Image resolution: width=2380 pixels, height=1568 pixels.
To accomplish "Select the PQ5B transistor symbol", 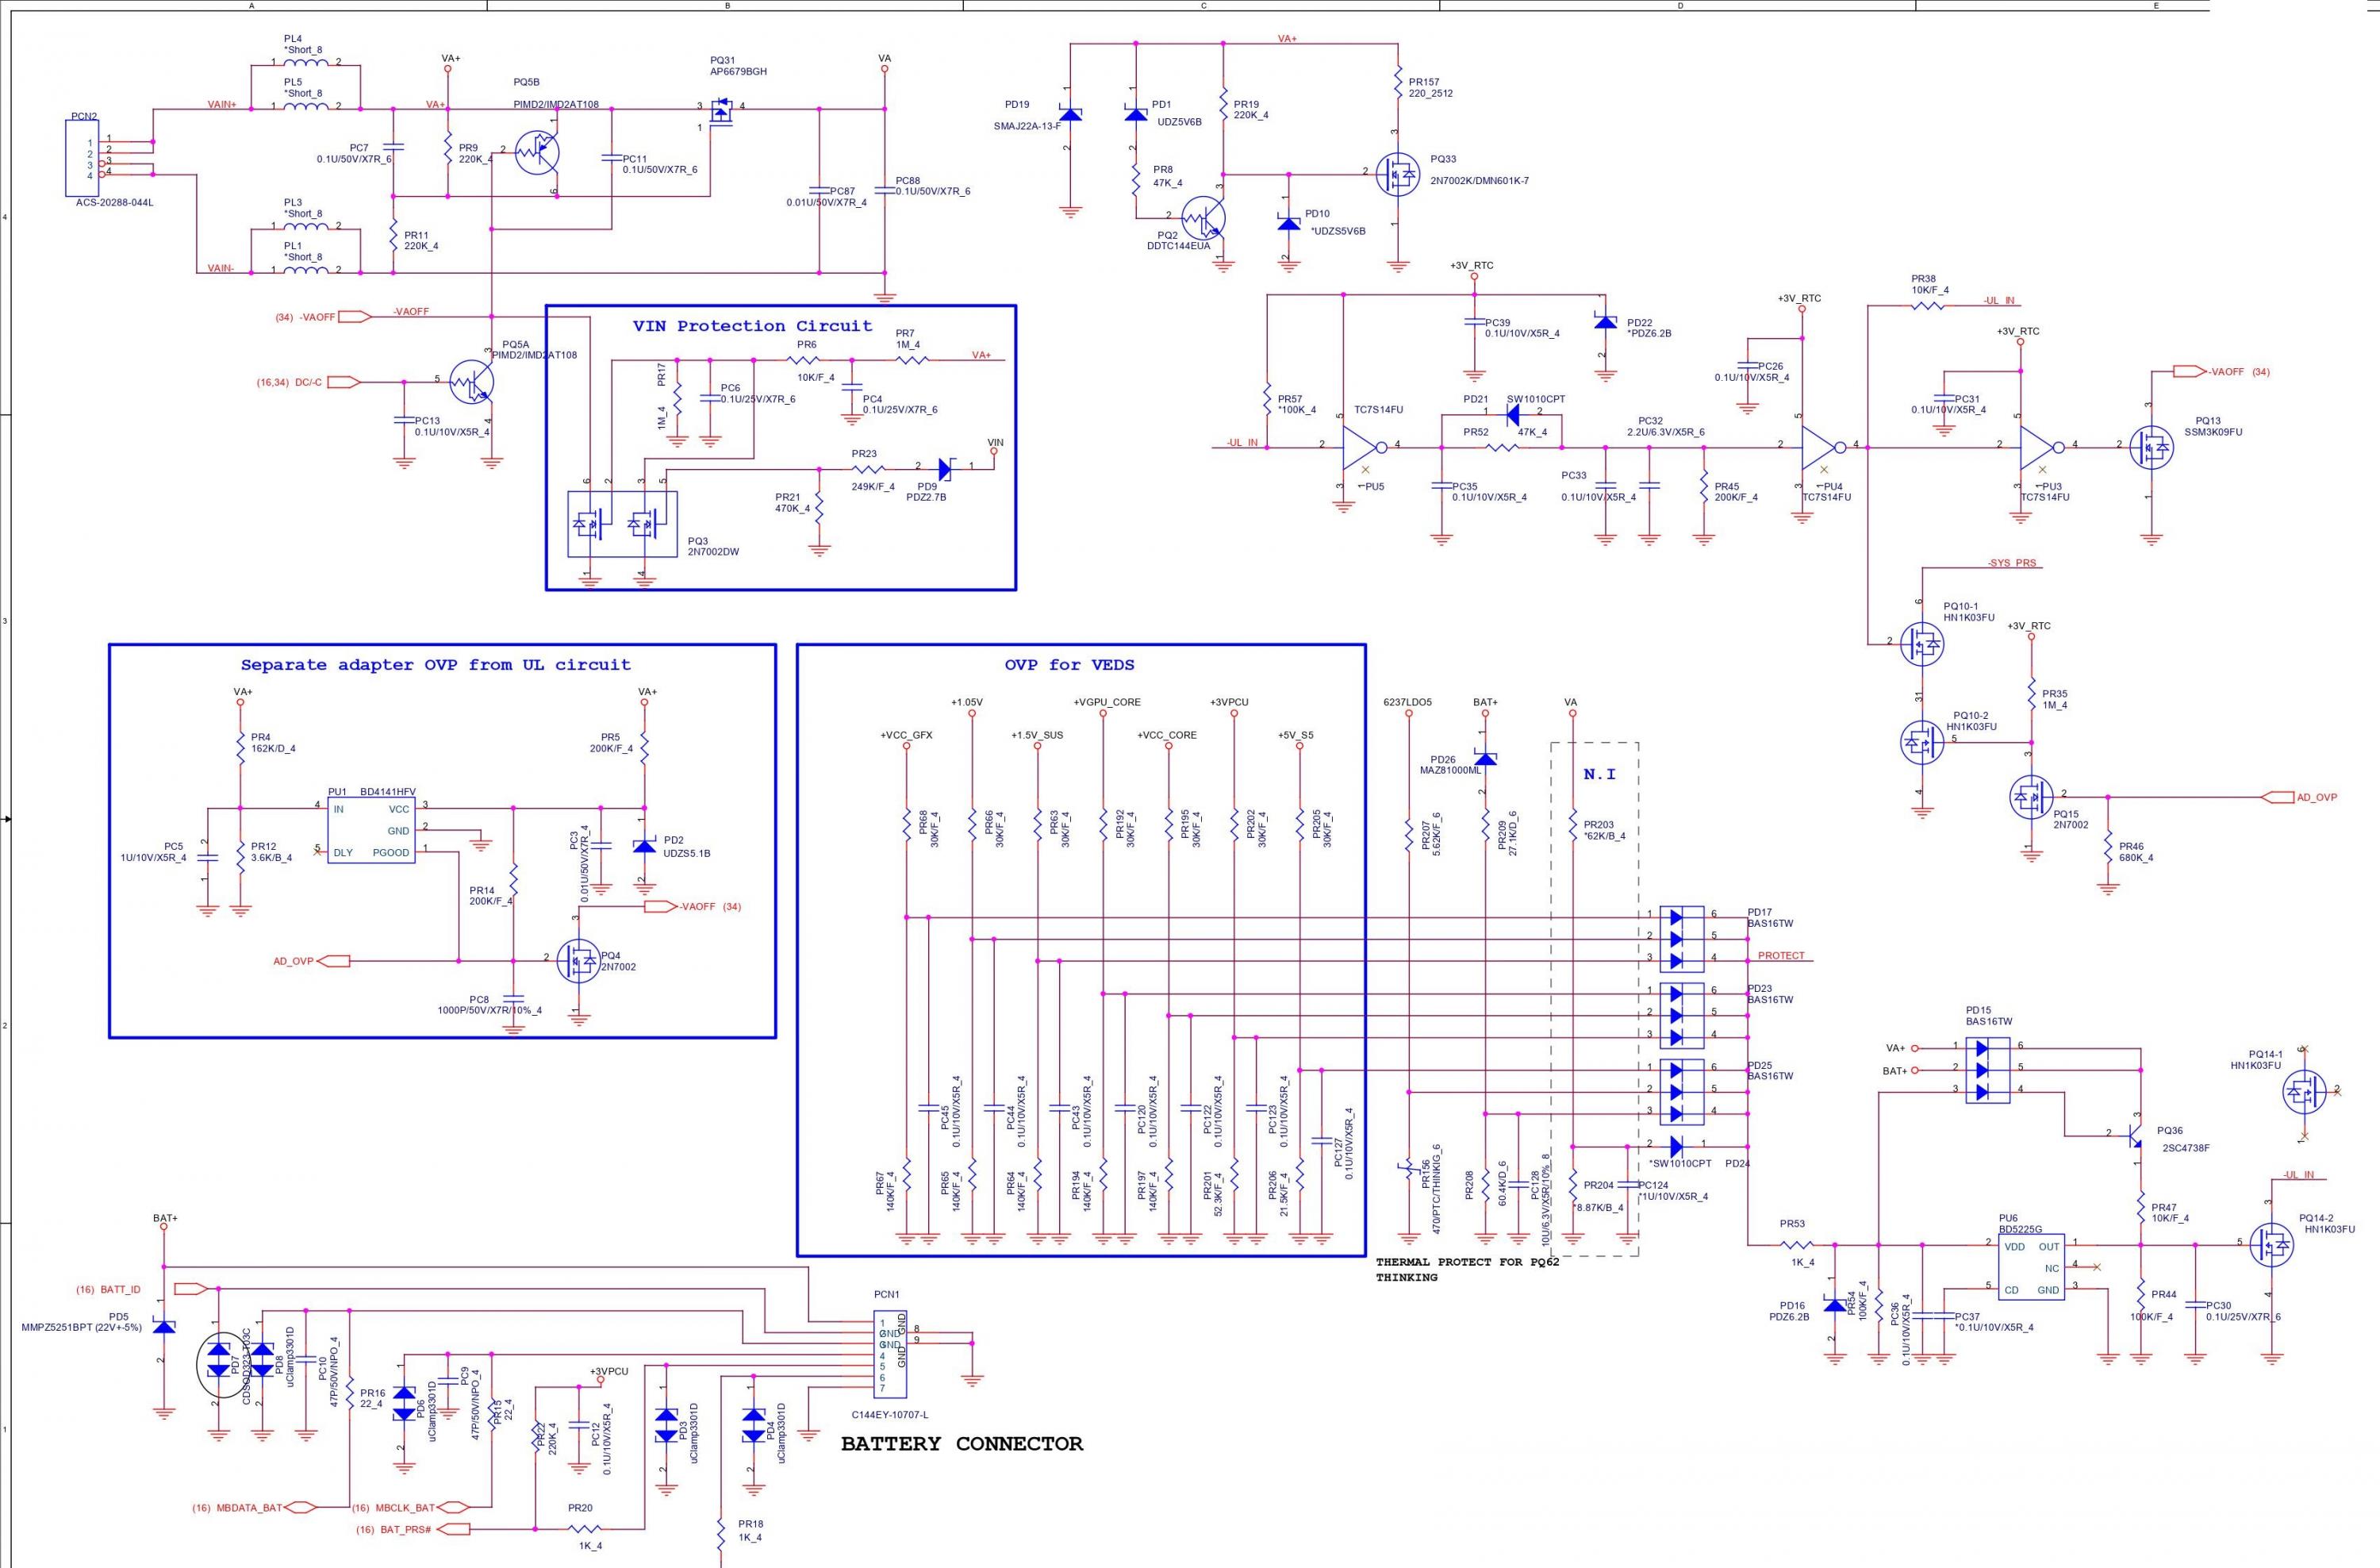I will click(x=538, y=153).
